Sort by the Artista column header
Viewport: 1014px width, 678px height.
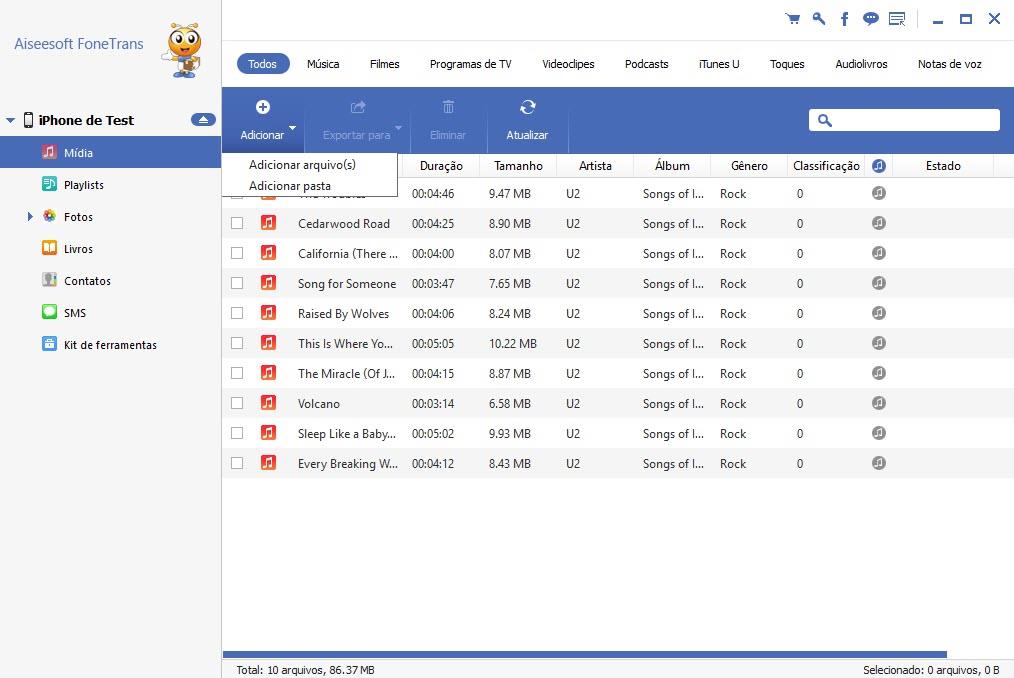[x=595, y=166]
